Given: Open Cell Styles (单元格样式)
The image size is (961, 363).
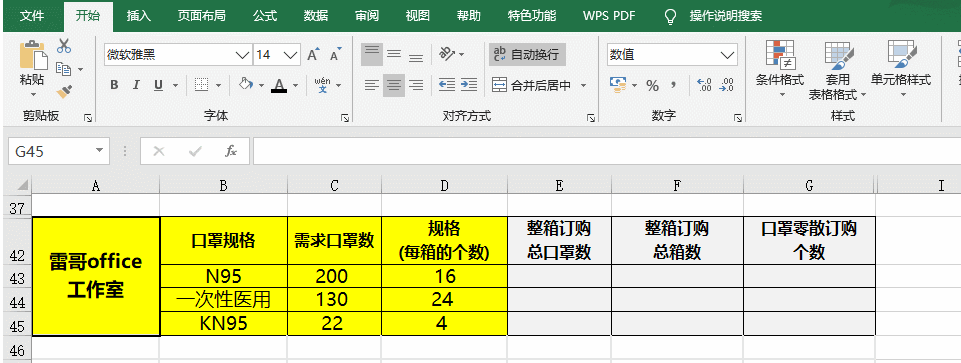Looking at the screenshot, I should click(x=900, y=69).
